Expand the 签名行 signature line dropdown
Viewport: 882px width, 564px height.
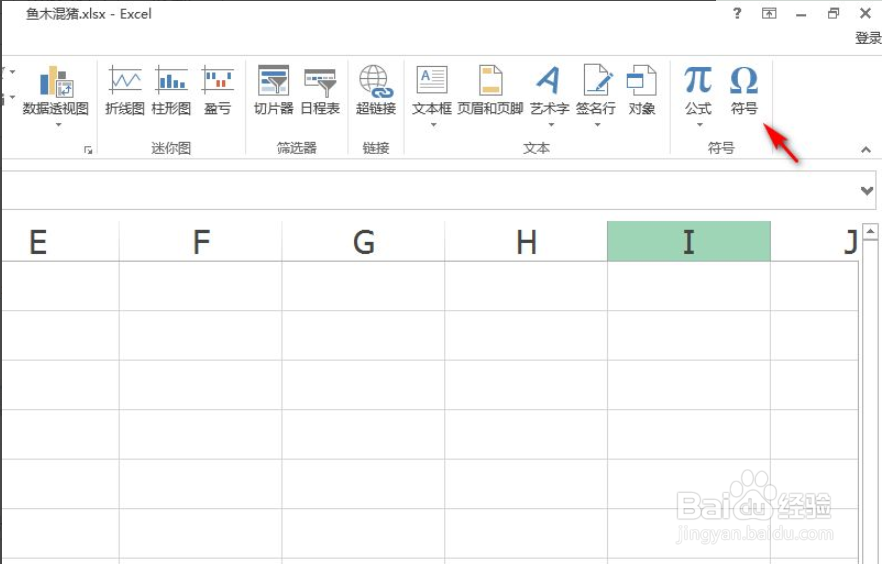(x=596, y=125)
